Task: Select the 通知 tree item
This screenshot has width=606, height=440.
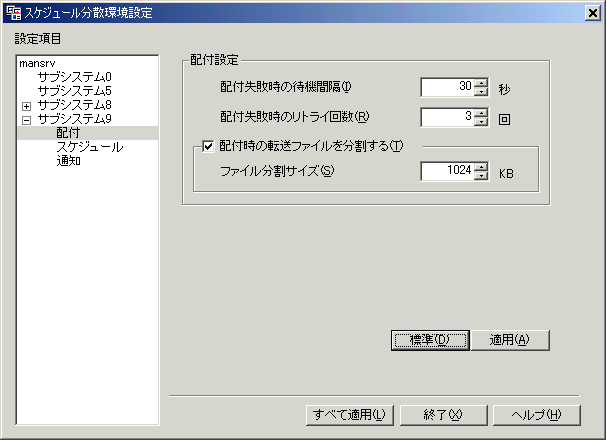Action: (x=68, y=160)
